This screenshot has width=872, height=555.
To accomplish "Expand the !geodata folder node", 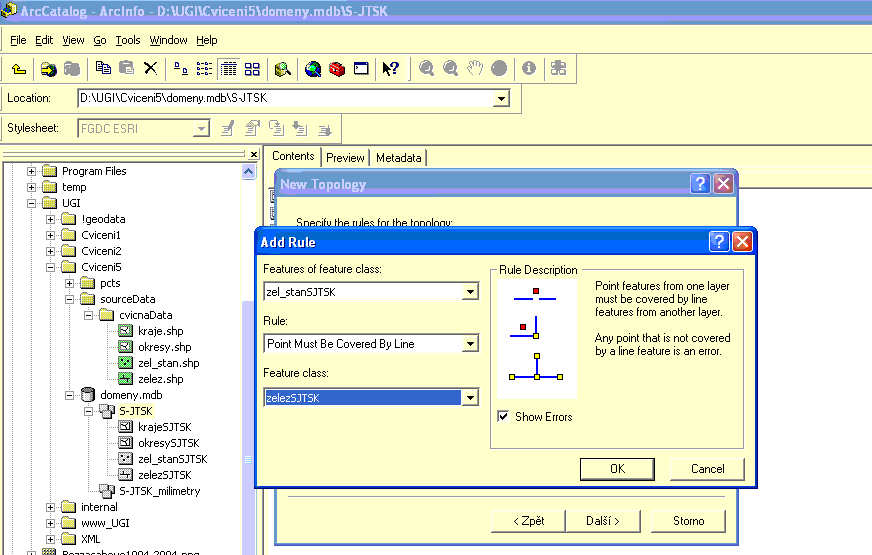I will click(51, 219).
